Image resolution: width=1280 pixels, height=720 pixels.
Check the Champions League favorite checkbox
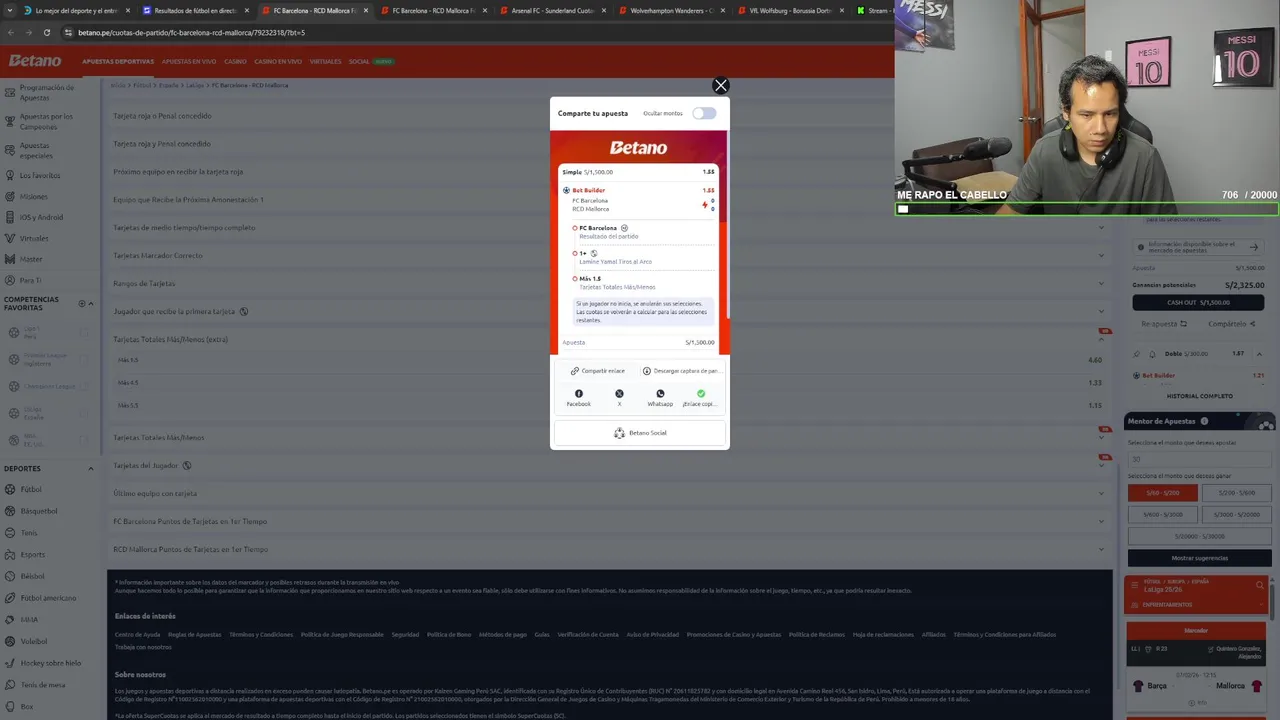pos(84,386)
